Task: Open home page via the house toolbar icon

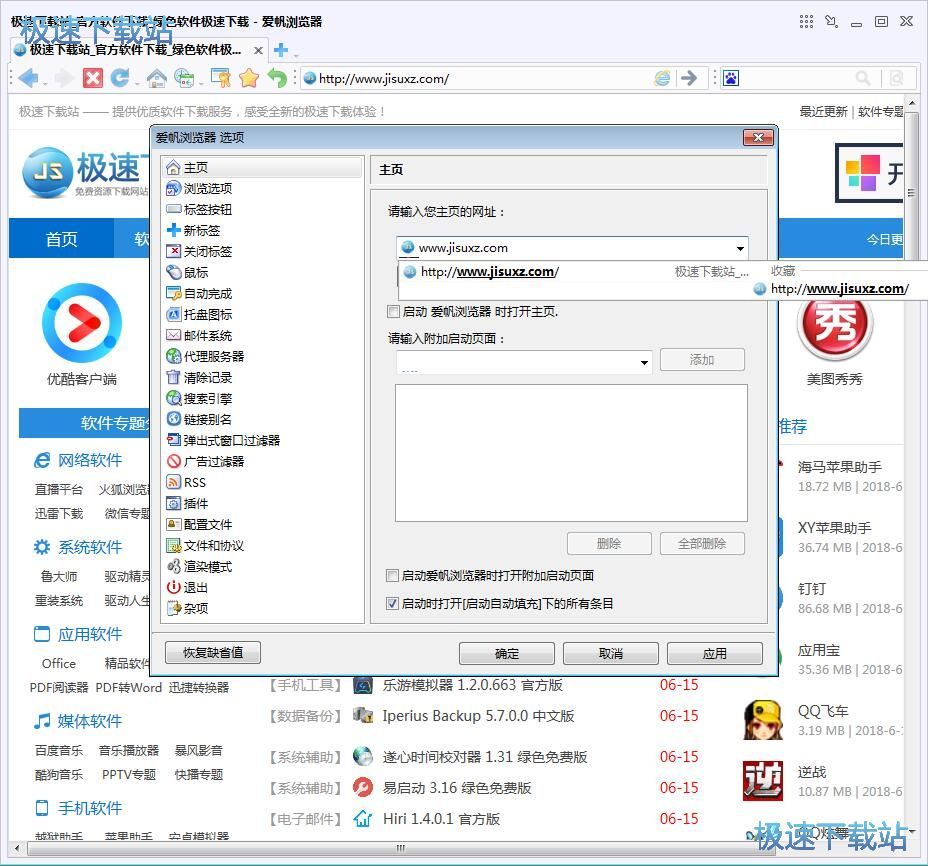Action: [156, 78]
